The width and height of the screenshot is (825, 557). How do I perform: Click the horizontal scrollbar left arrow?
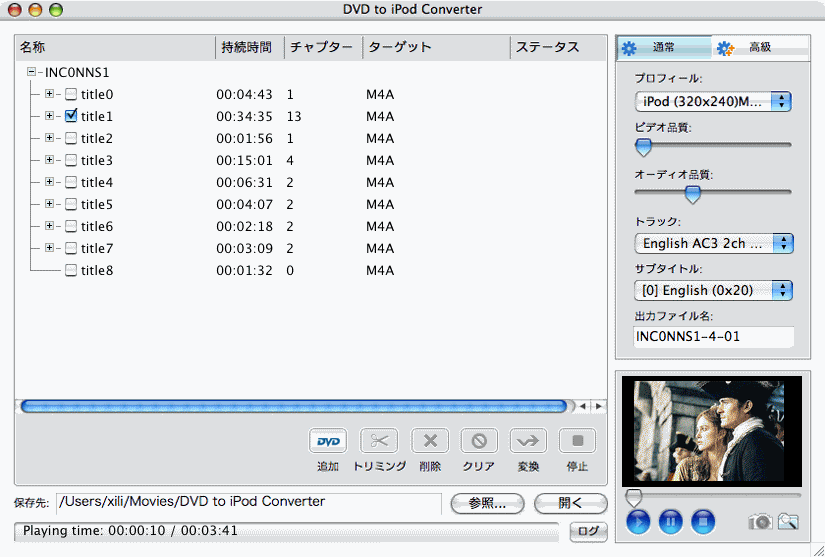pos(583,406)
